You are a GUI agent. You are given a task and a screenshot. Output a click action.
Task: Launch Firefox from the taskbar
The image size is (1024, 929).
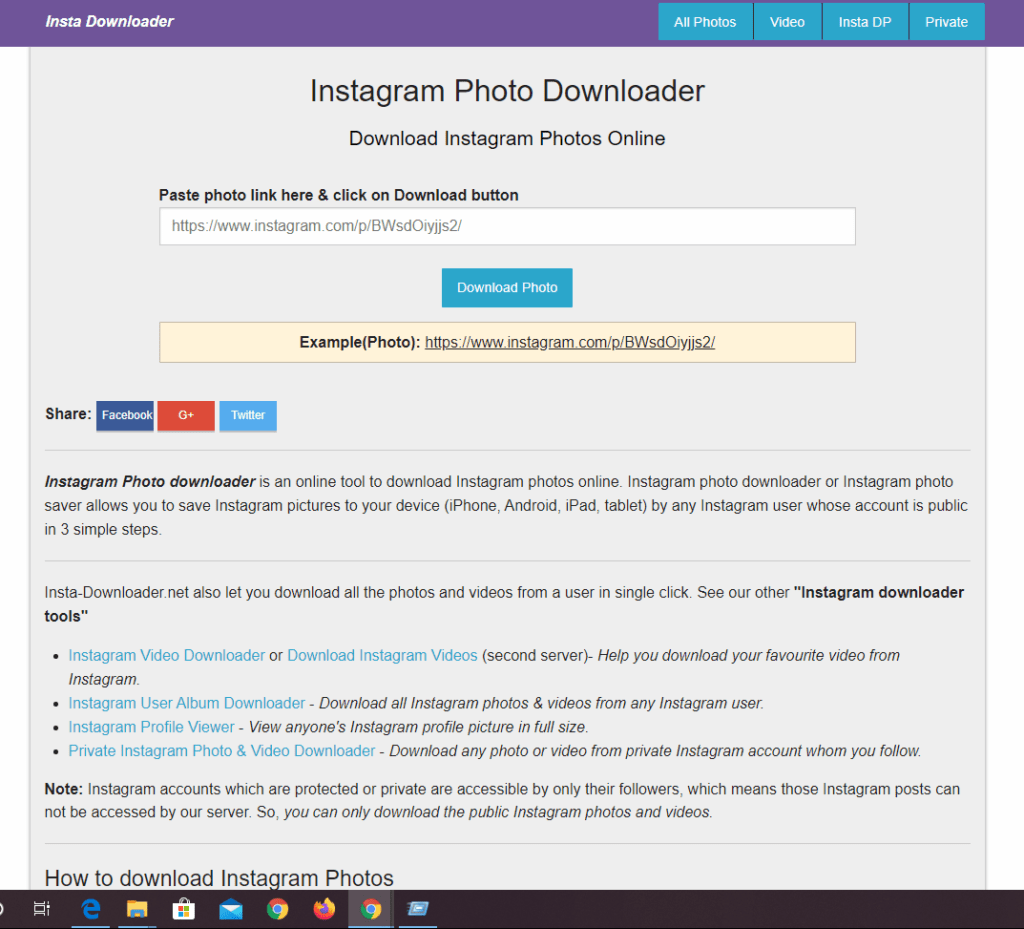324,909
